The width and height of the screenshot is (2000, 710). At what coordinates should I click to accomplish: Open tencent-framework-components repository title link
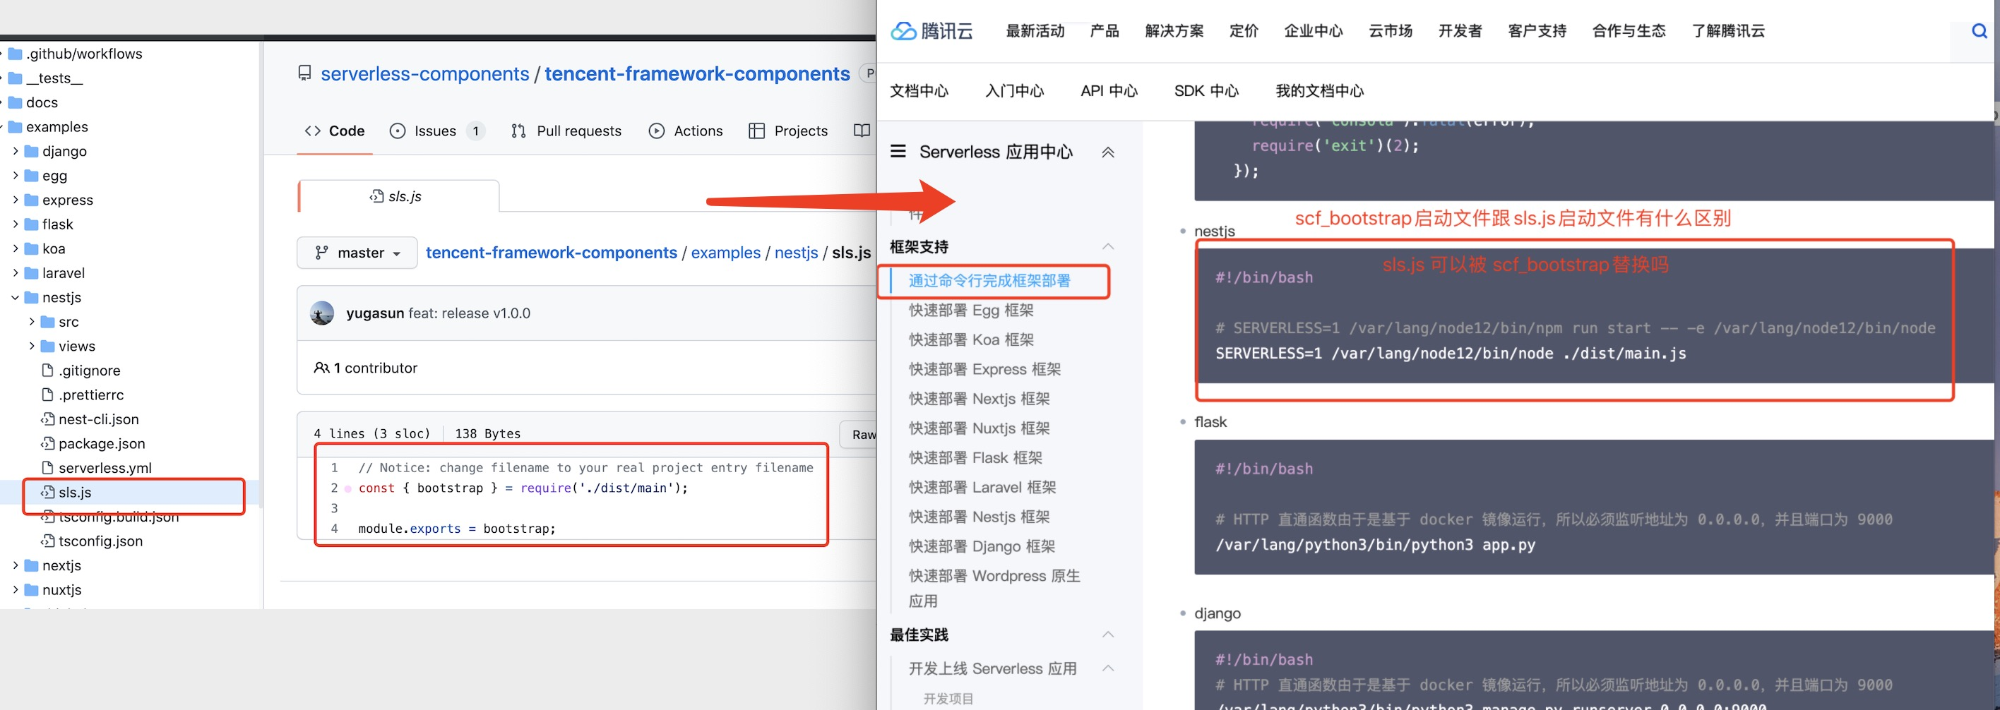pos(697,74)
